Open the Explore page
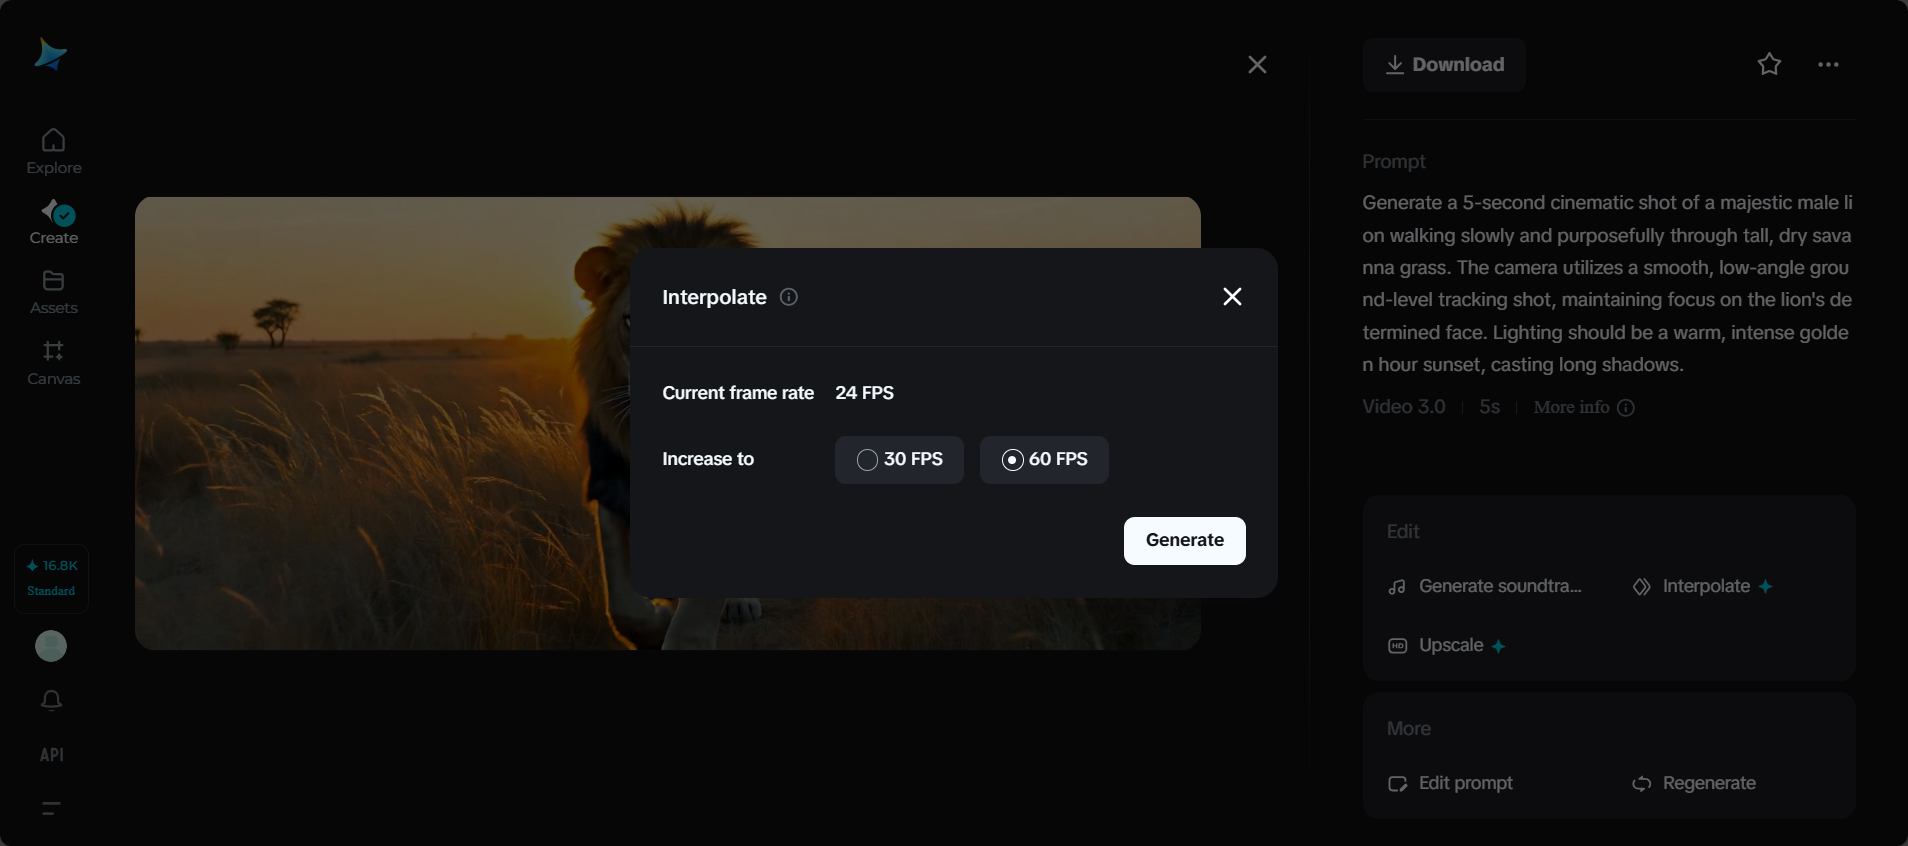 pos(54,152)
